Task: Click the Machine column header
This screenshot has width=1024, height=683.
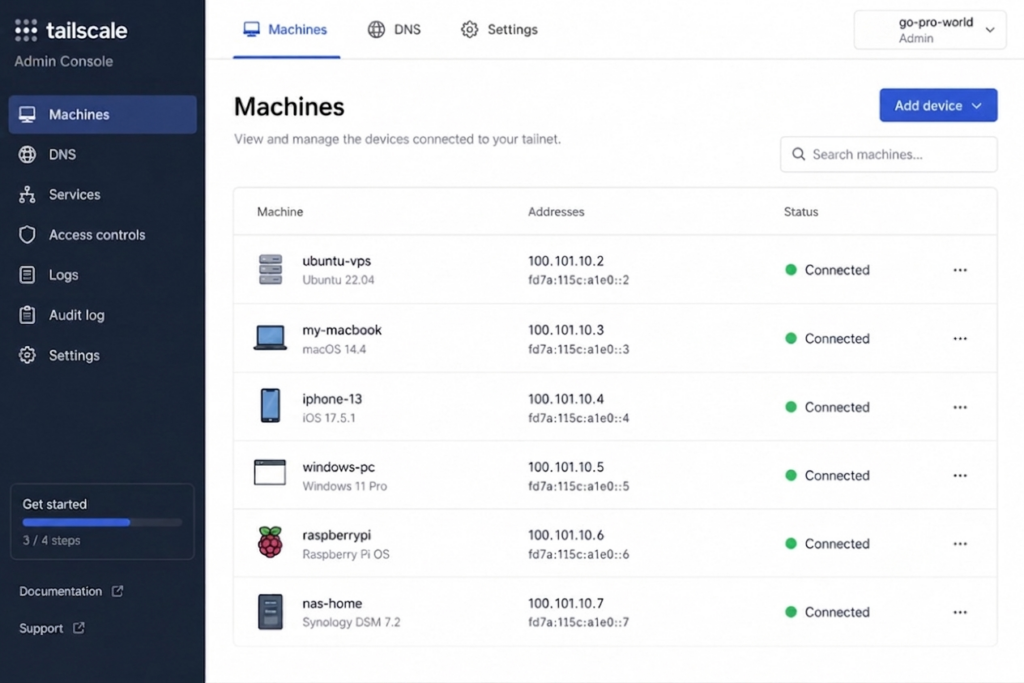Action: point(280,212)
